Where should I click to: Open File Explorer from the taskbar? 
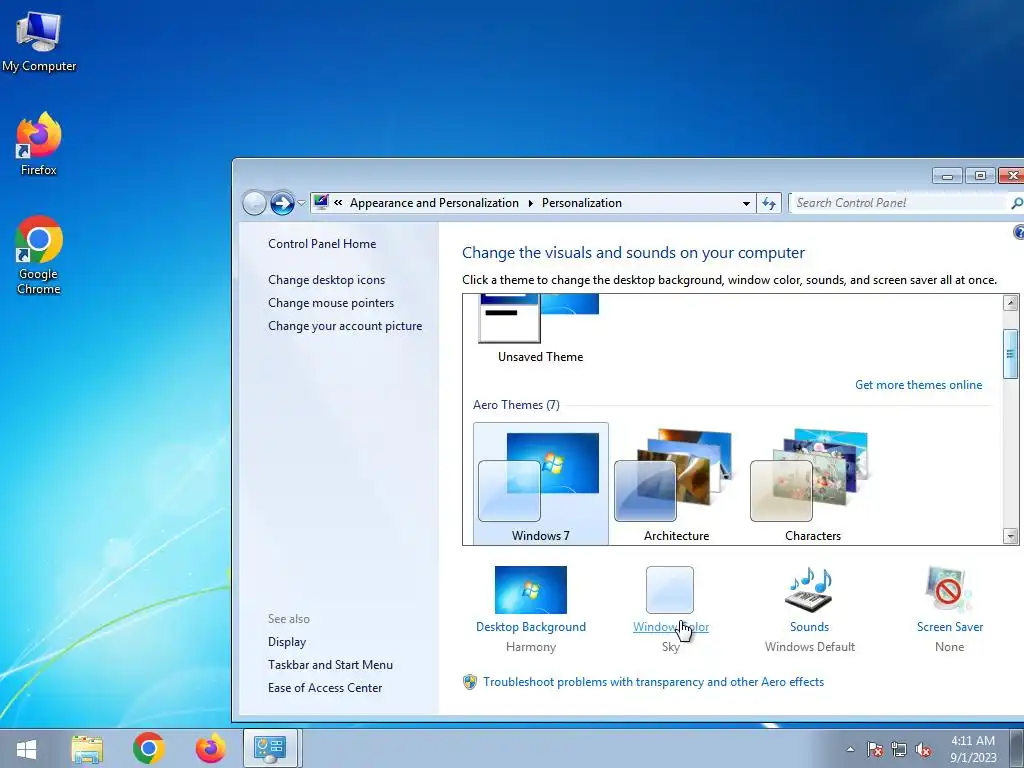tap(87, 748)
